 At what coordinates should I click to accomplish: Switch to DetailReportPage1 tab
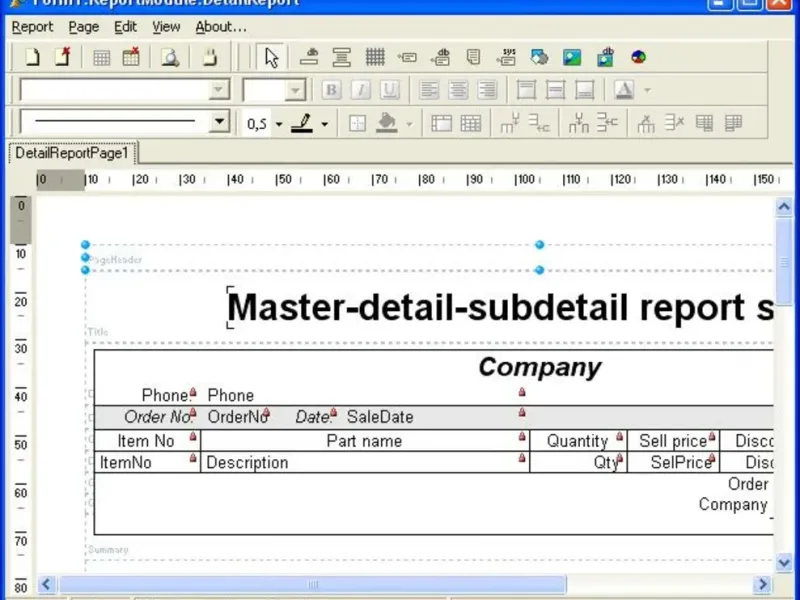(72, 154)
